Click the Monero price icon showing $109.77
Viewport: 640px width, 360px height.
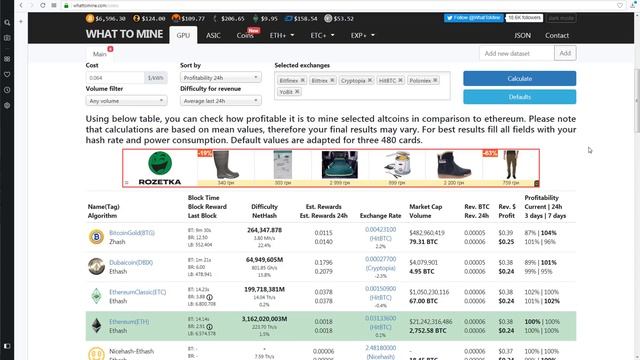(176, 18)
